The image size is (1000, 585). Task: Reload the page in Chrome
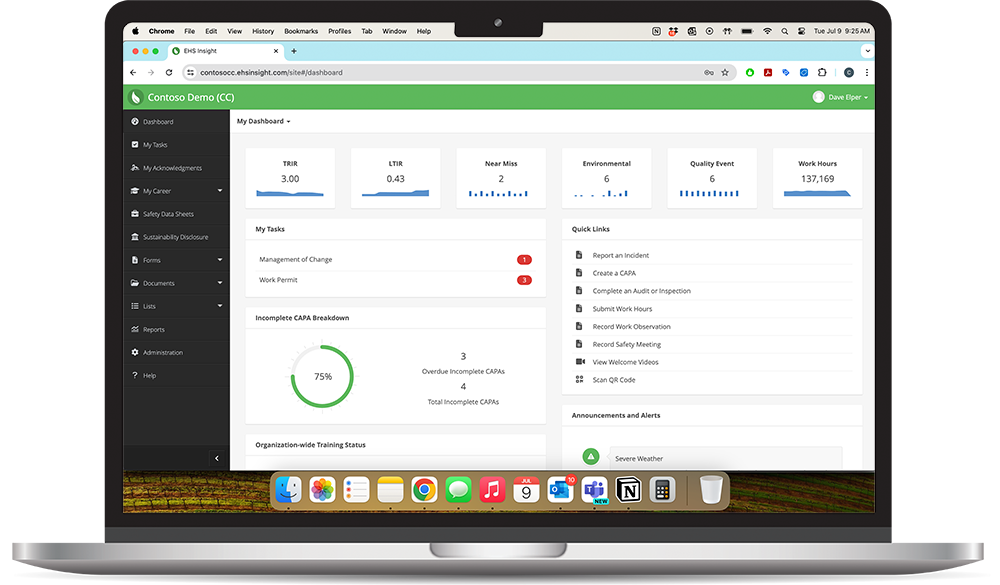(169, 73)
